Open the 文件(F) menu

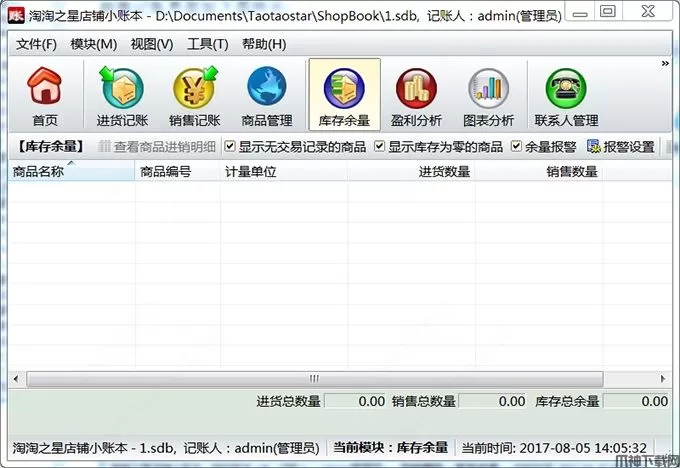tap(36, 44)
